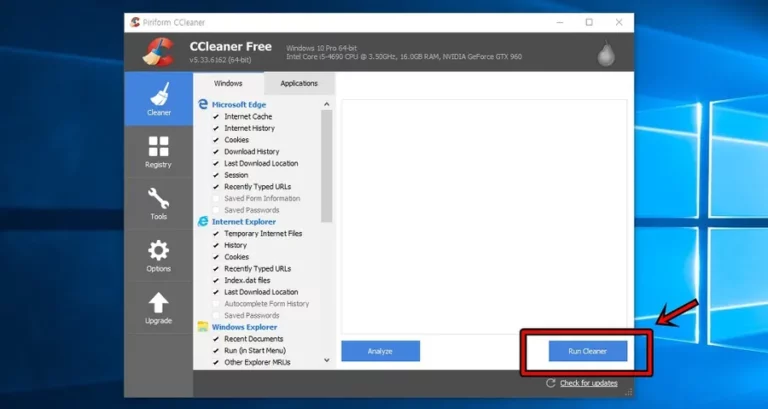Screen dimensions: 768x409
Task: Open the Options gear section
Action: point(158,256)
